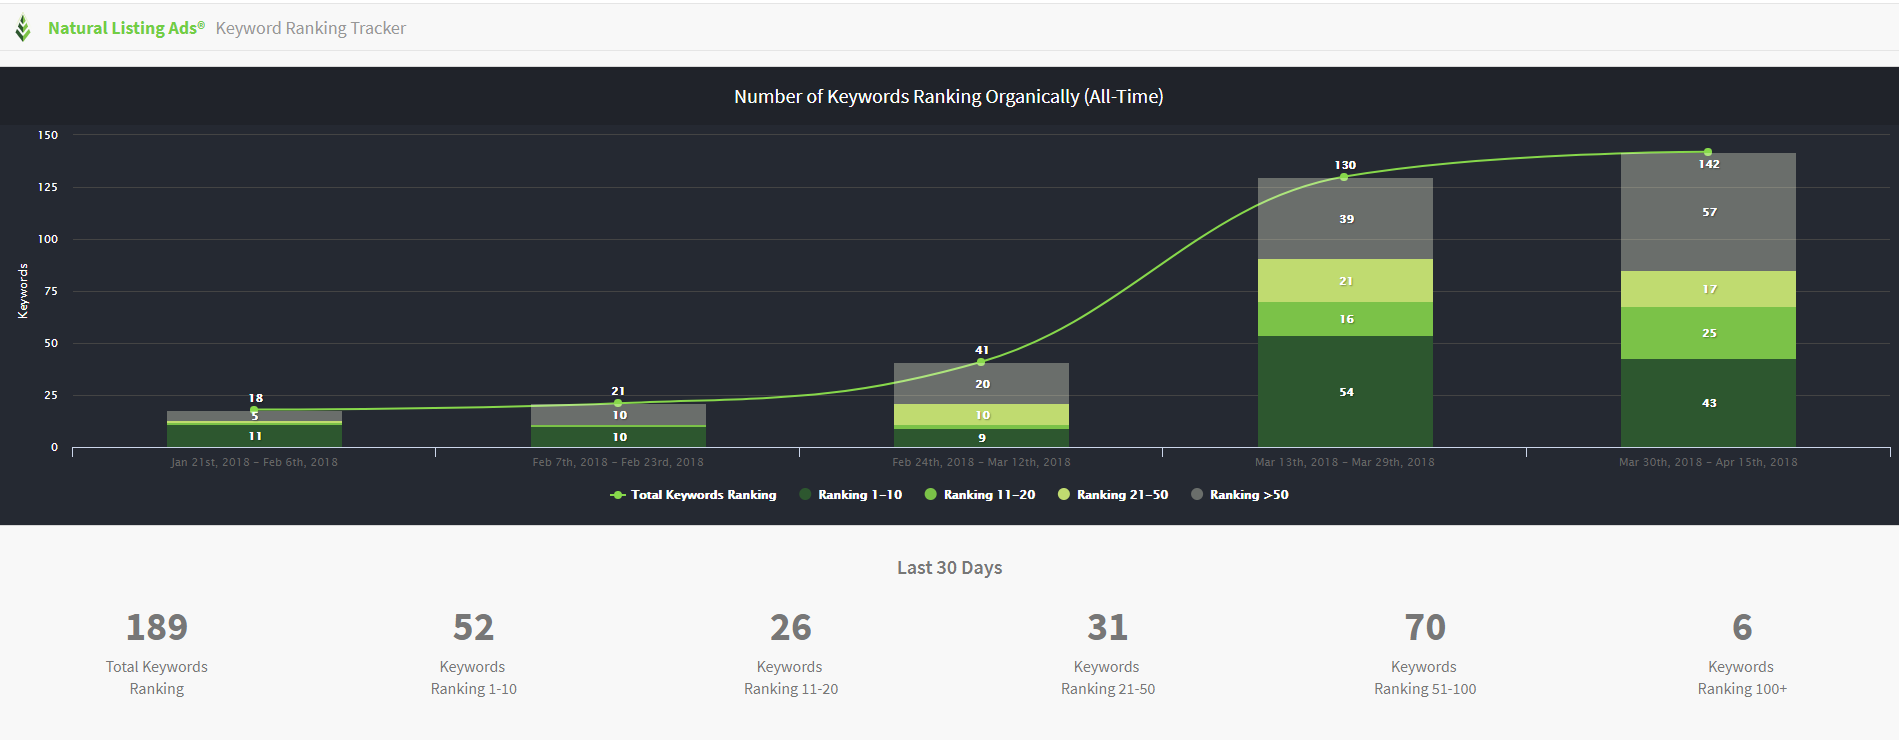Toggle the Ranking 1–10 legend series
Viewport: 1899px width, 740px height.
point(850,495)
